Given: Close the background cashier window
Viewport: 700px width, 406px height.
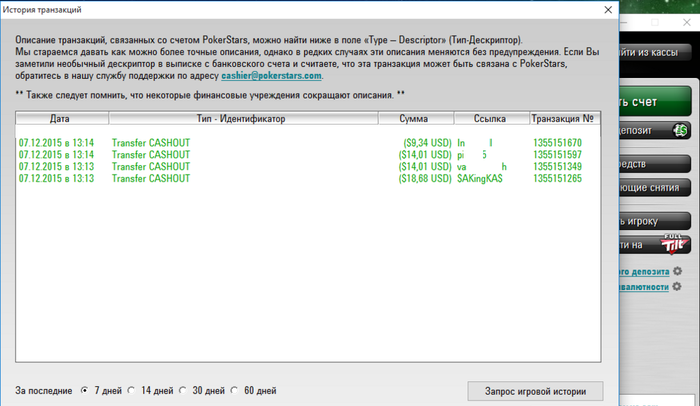Looking at the screenshot, I should point(687,22).
